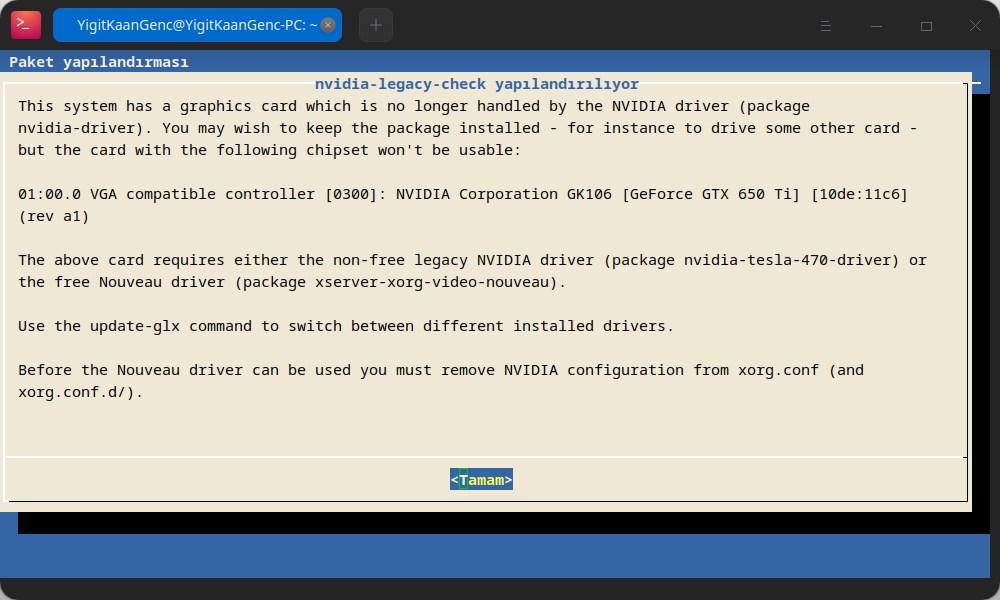Click the '[10de:11c6]' device ID text
Viewport: 1000px width, 600px height.
point(859,194)
